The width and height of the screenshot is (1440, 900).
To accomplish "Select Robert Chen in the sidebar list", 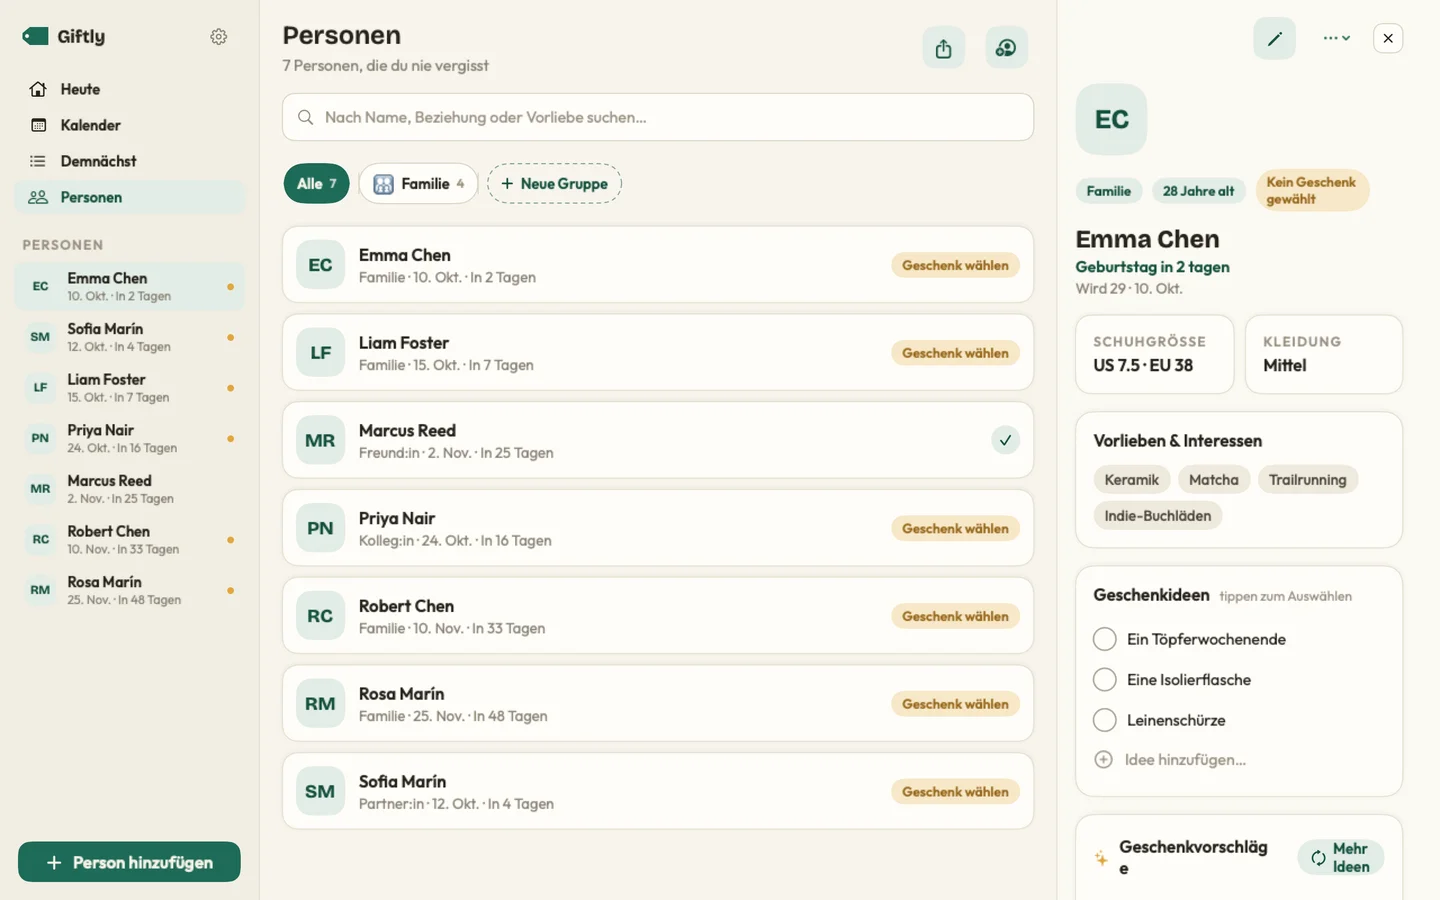I will (130, 540).
